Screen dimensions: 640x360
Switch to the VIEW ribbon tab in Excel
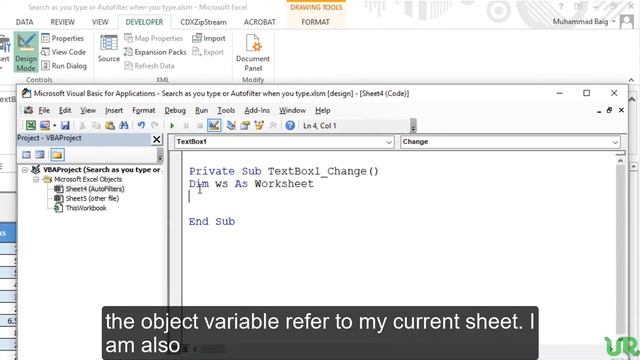tap(100, 22)
